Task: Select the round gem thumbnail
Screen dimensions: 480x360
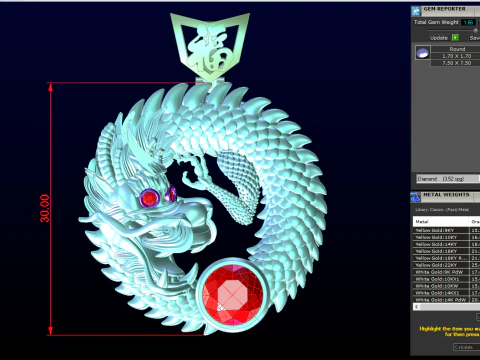Action: click(422, 53)
